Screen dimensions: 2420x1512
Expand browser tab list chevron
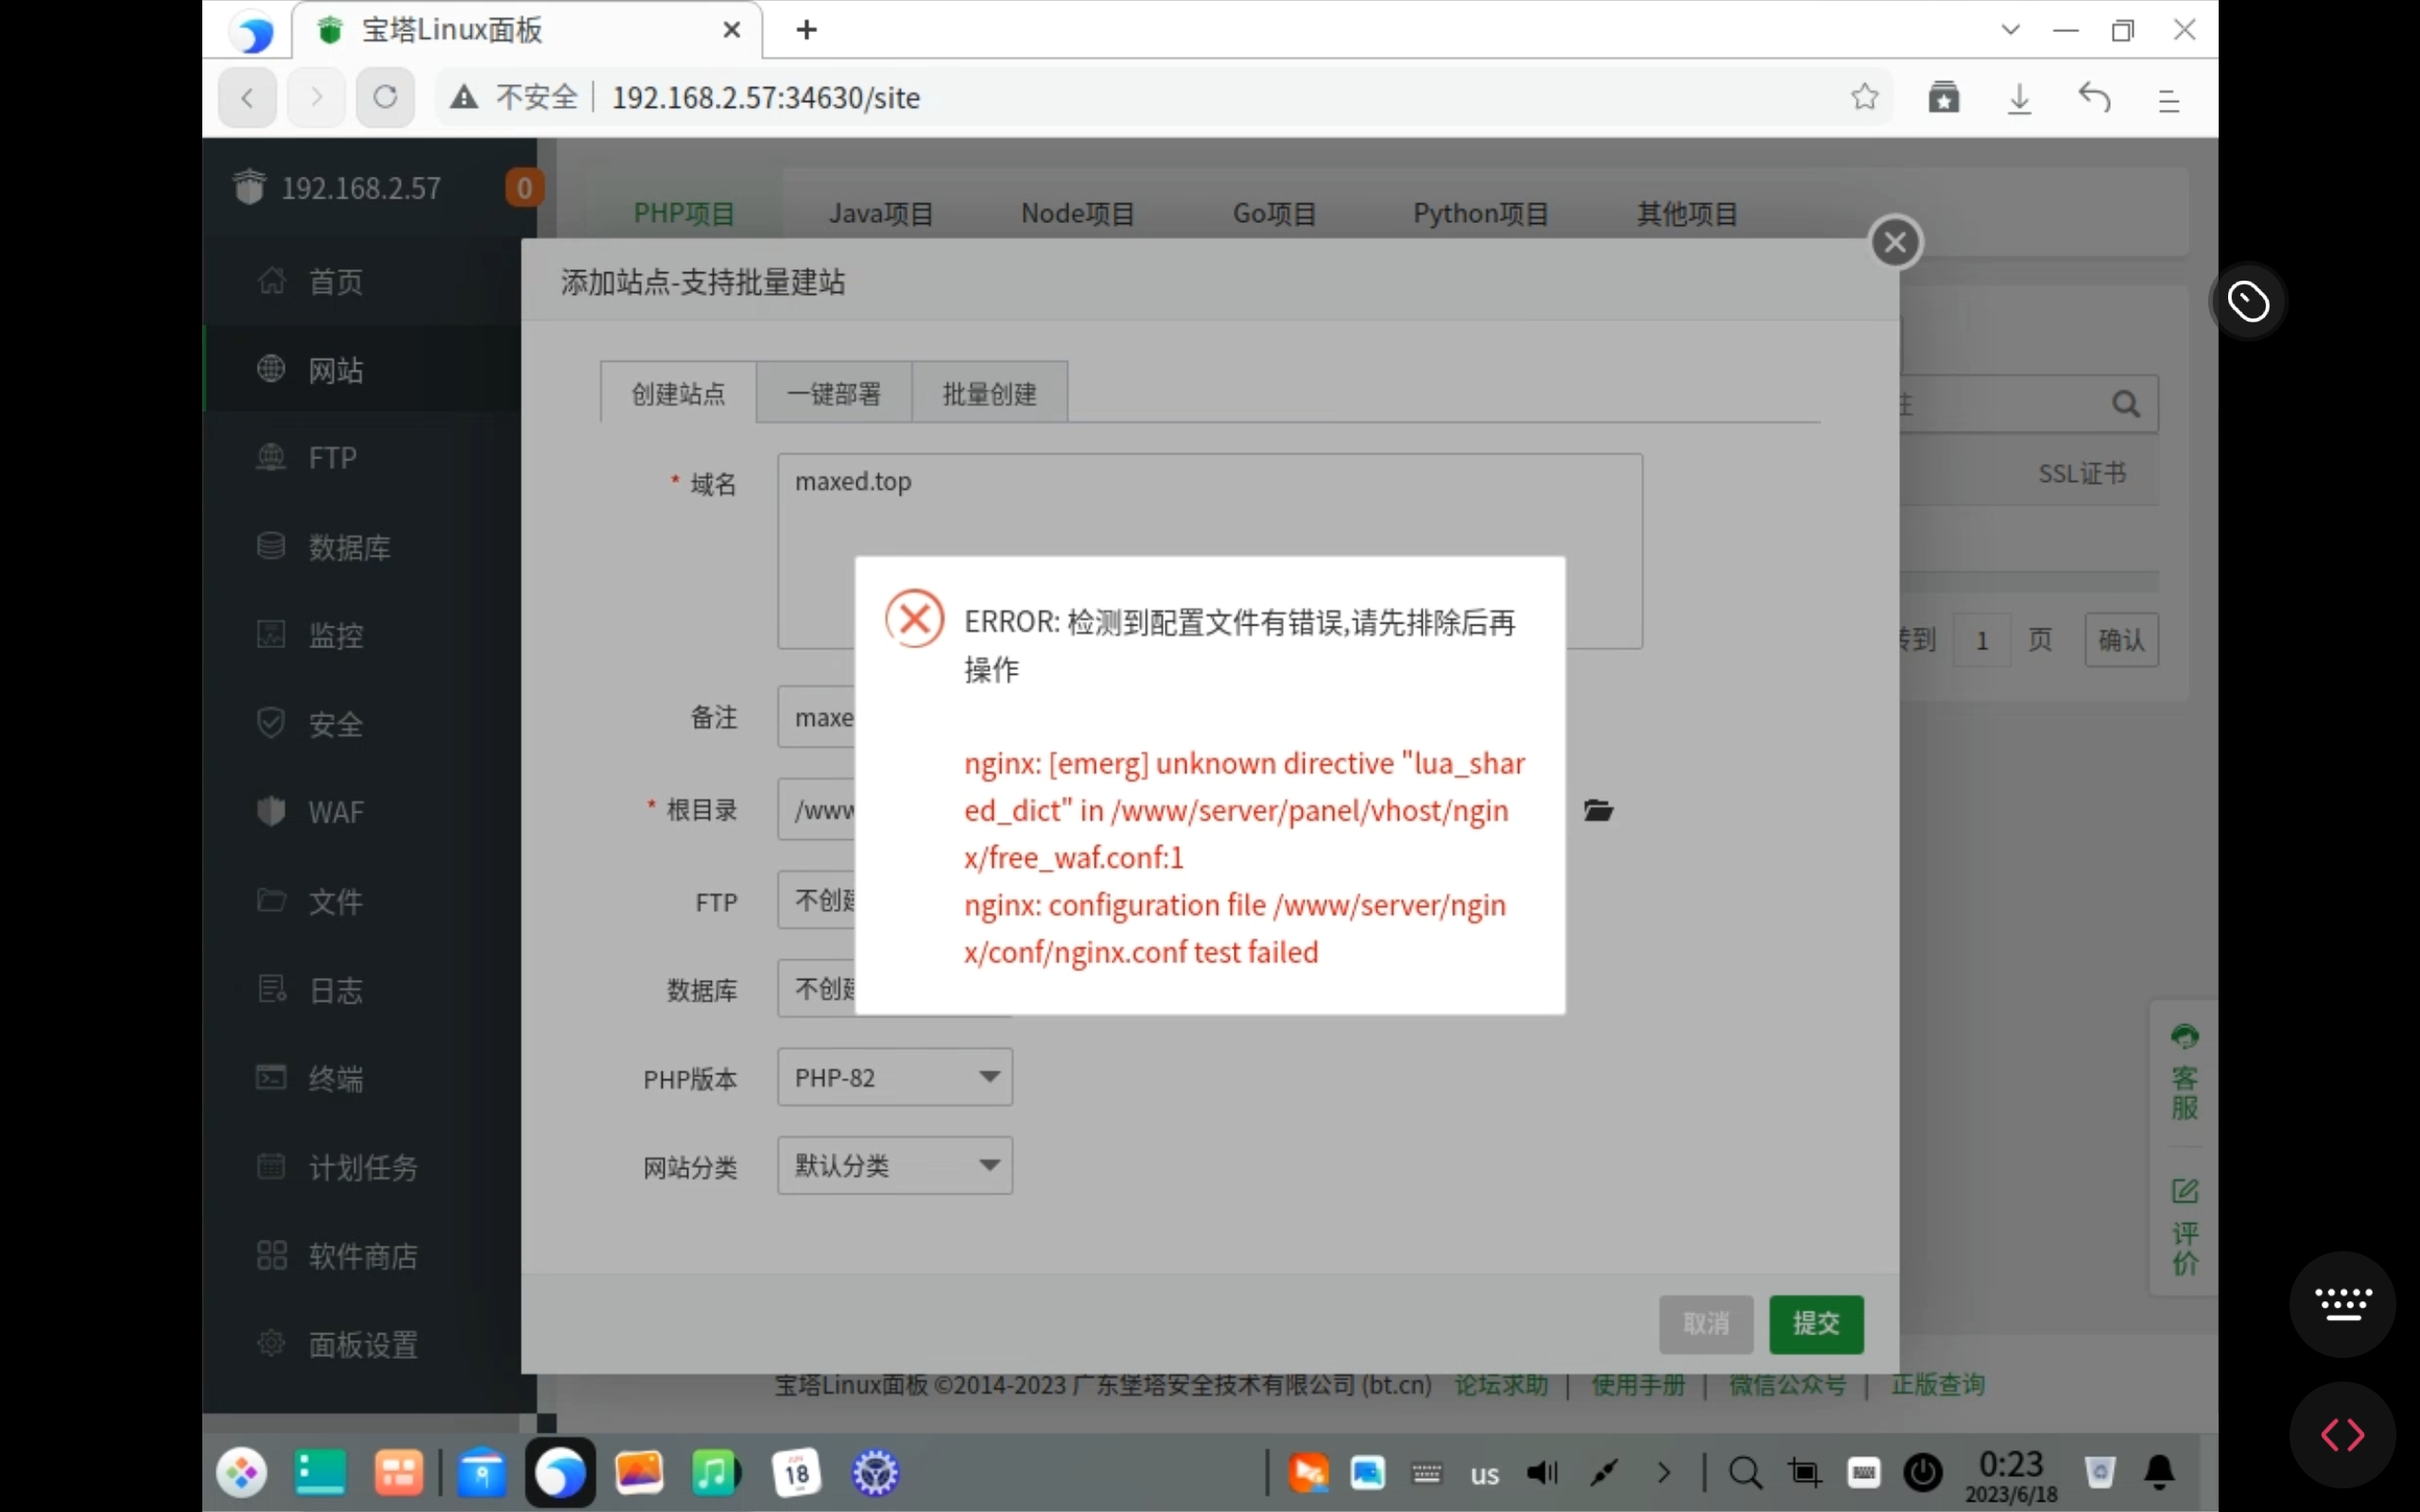coord(2010,30)
